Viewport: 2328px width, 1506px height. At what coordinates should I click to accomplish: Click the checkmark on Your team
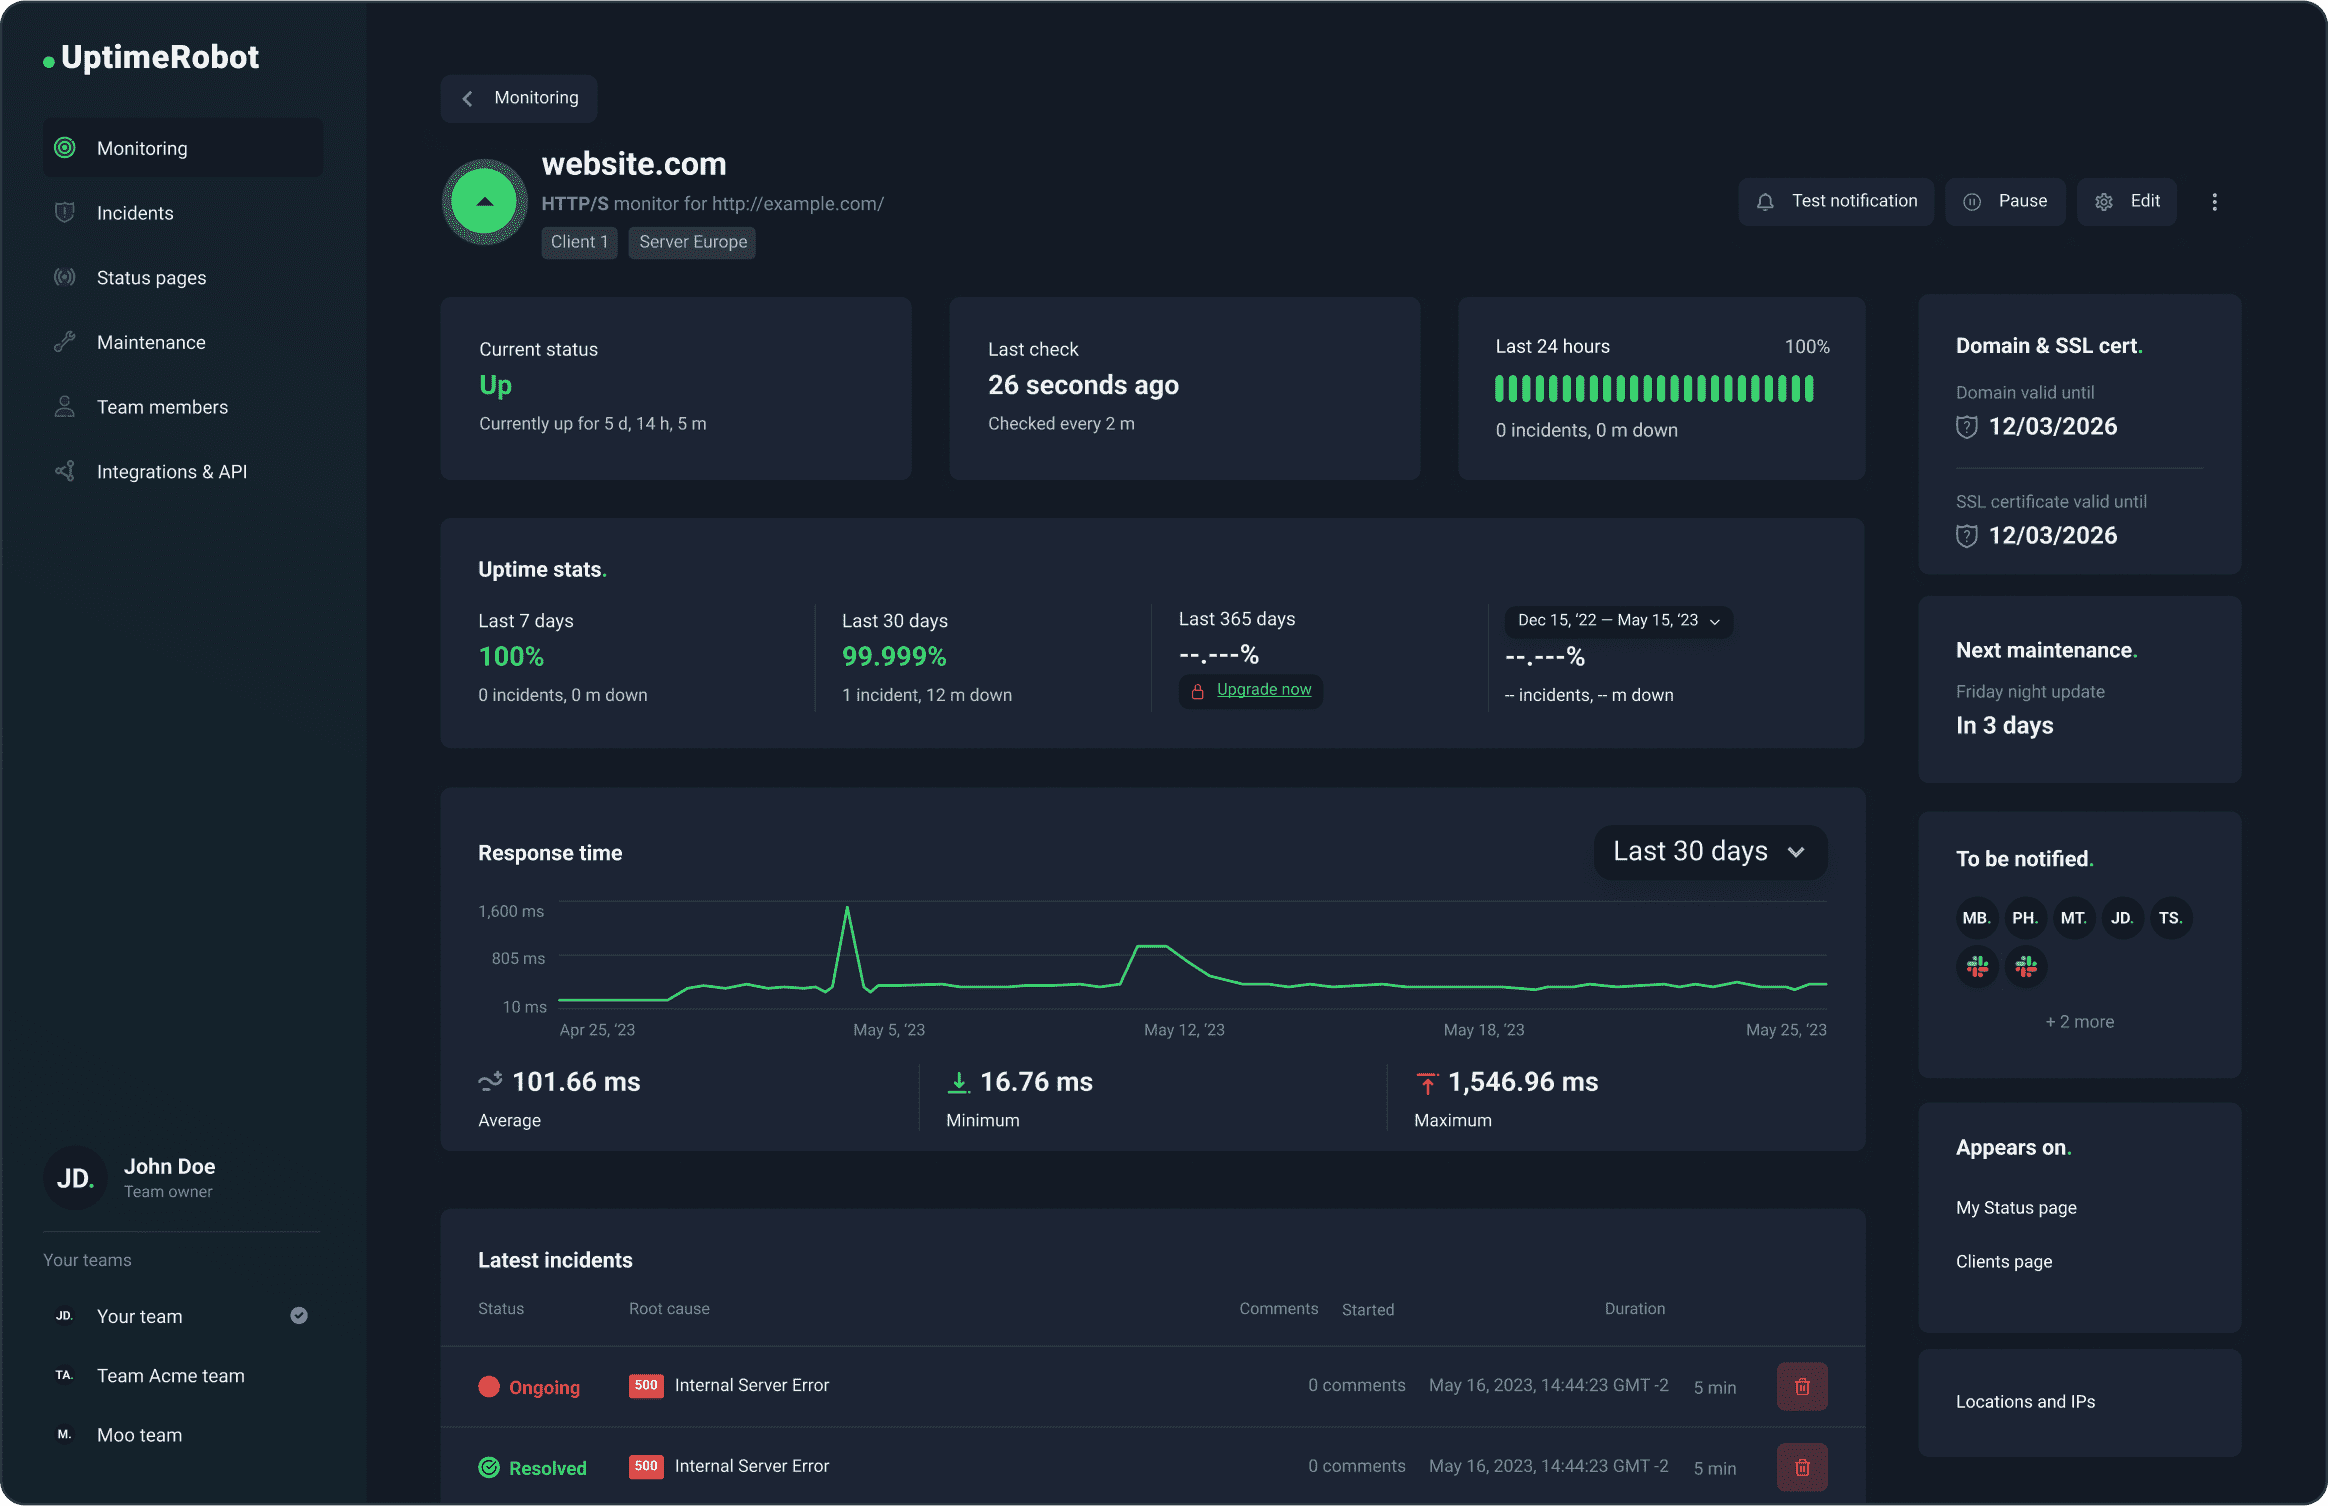click(297, 1315)
